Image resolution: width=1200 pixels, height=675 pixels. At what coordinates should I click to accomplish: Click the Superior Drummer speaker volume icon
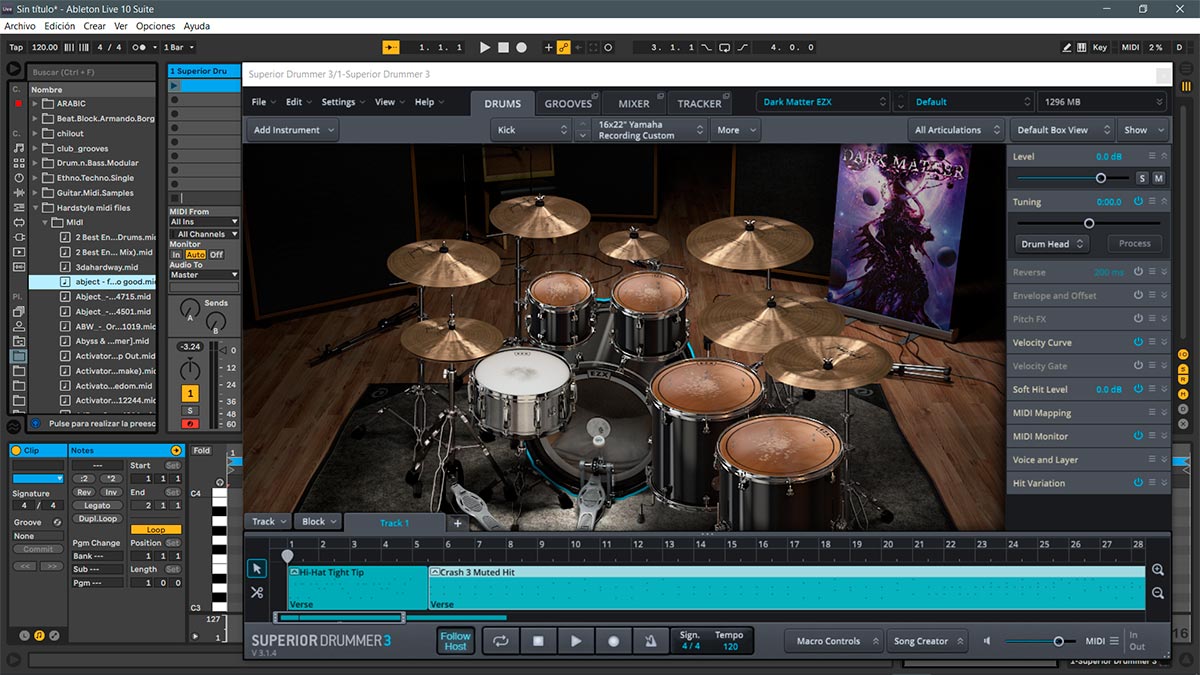(988, 641)
